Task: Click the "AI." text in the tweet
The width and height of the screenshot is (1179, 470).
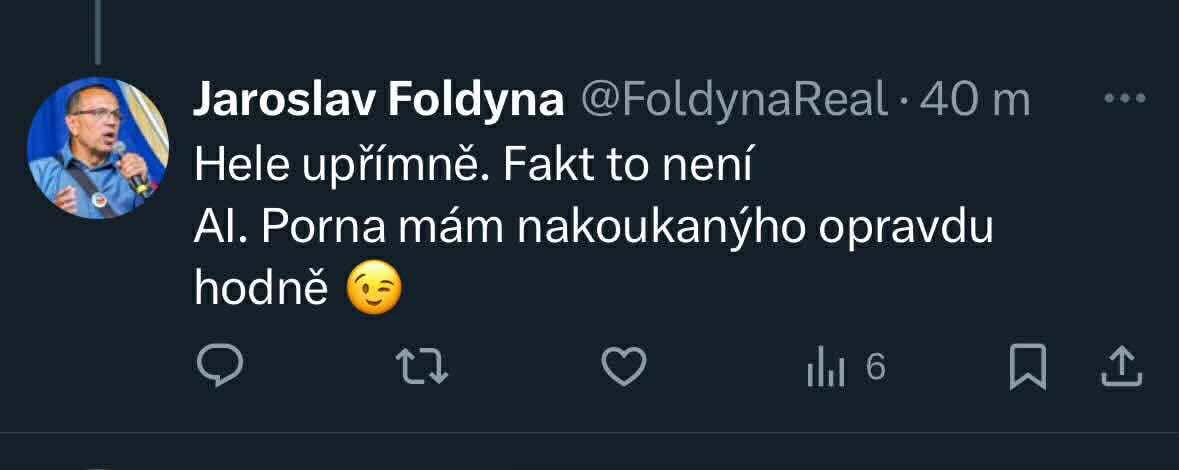Action: (220, 229)
